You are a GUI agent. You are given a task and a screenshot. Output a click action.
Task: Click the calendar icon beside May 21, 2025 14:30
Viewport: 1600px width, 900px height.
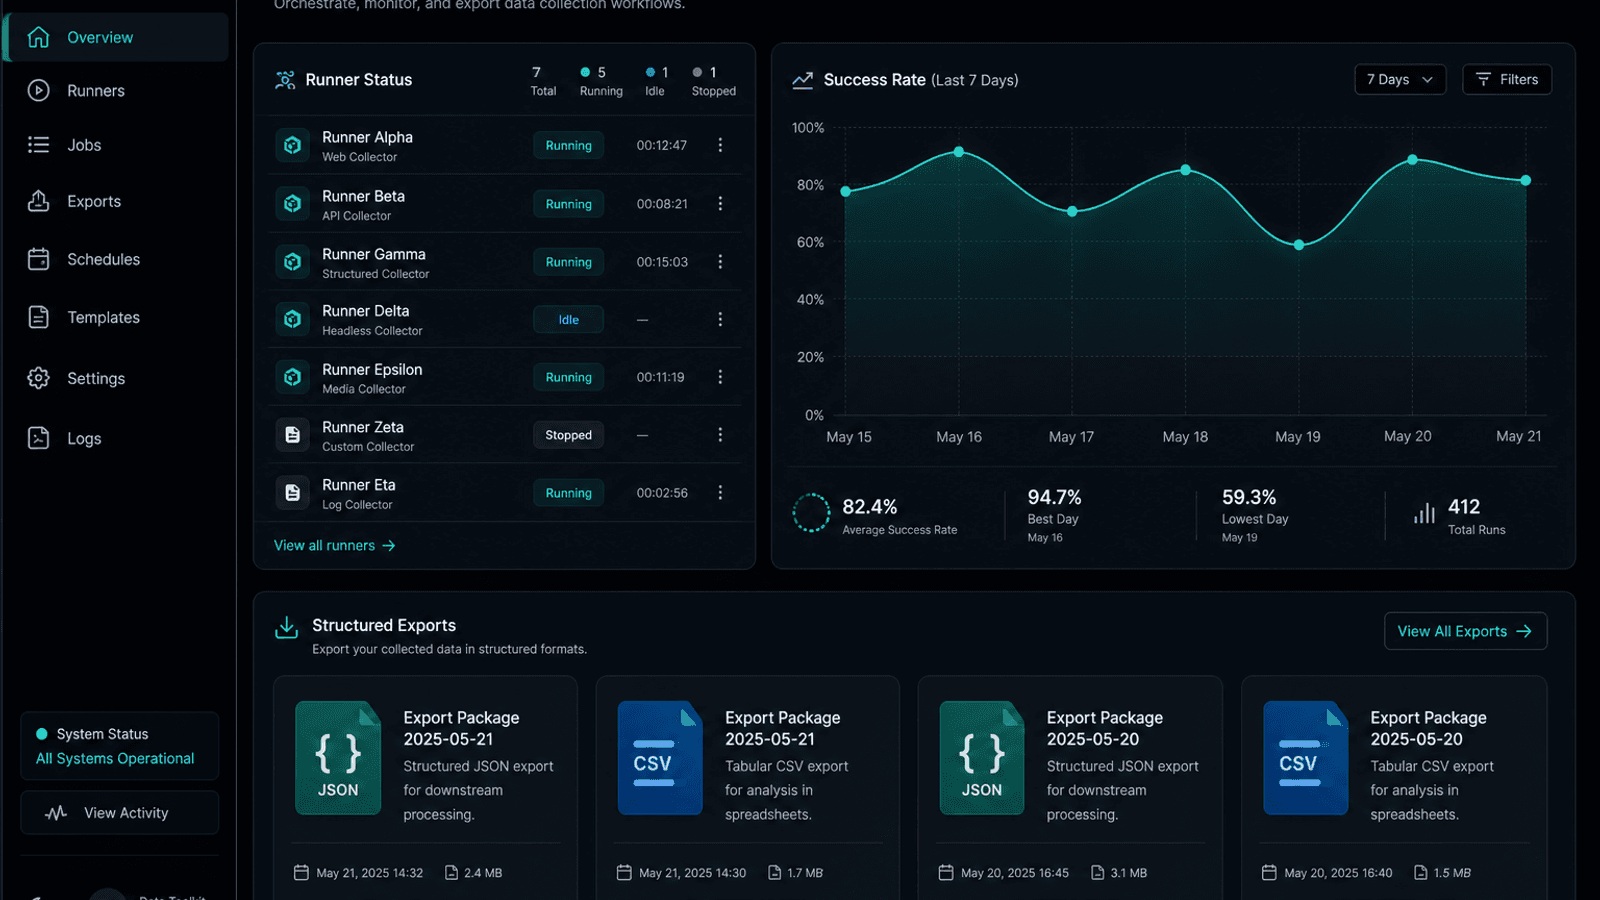click(624, 873)
